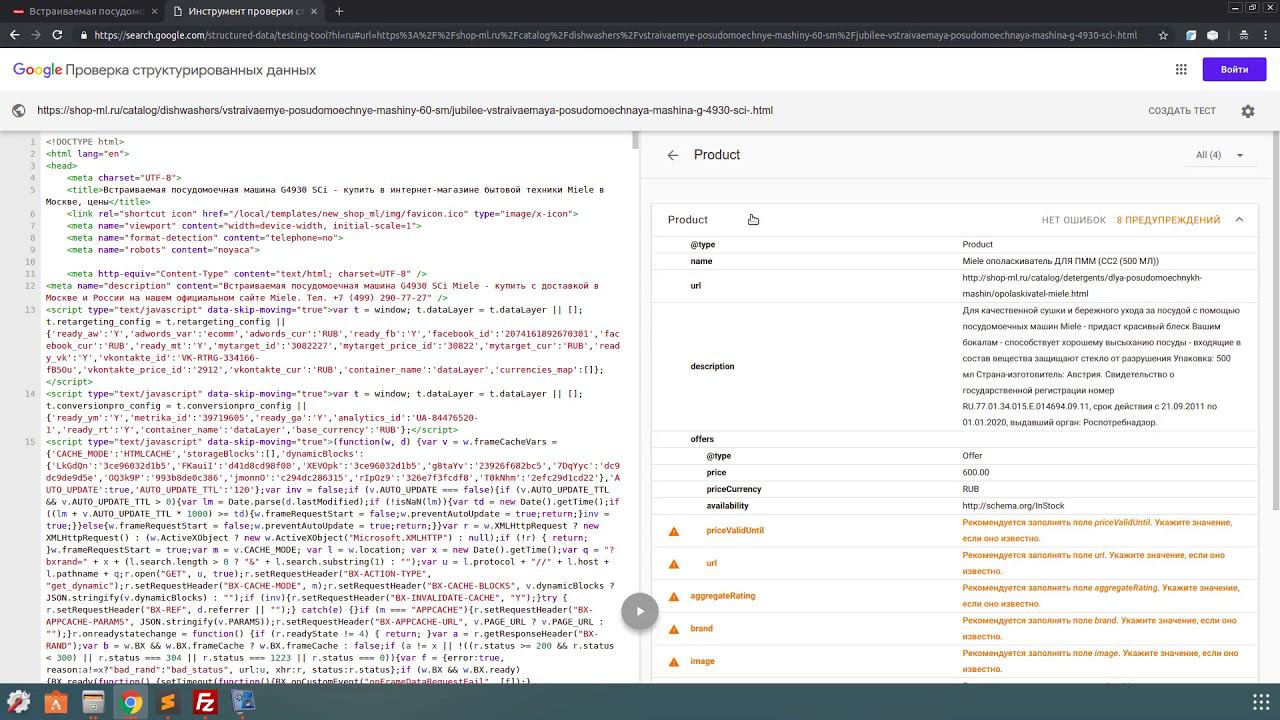1280x720 pixels.
Task: Click the http://schema.org/InStock value
Action: pyautogui.click(x=1013, y=506)
